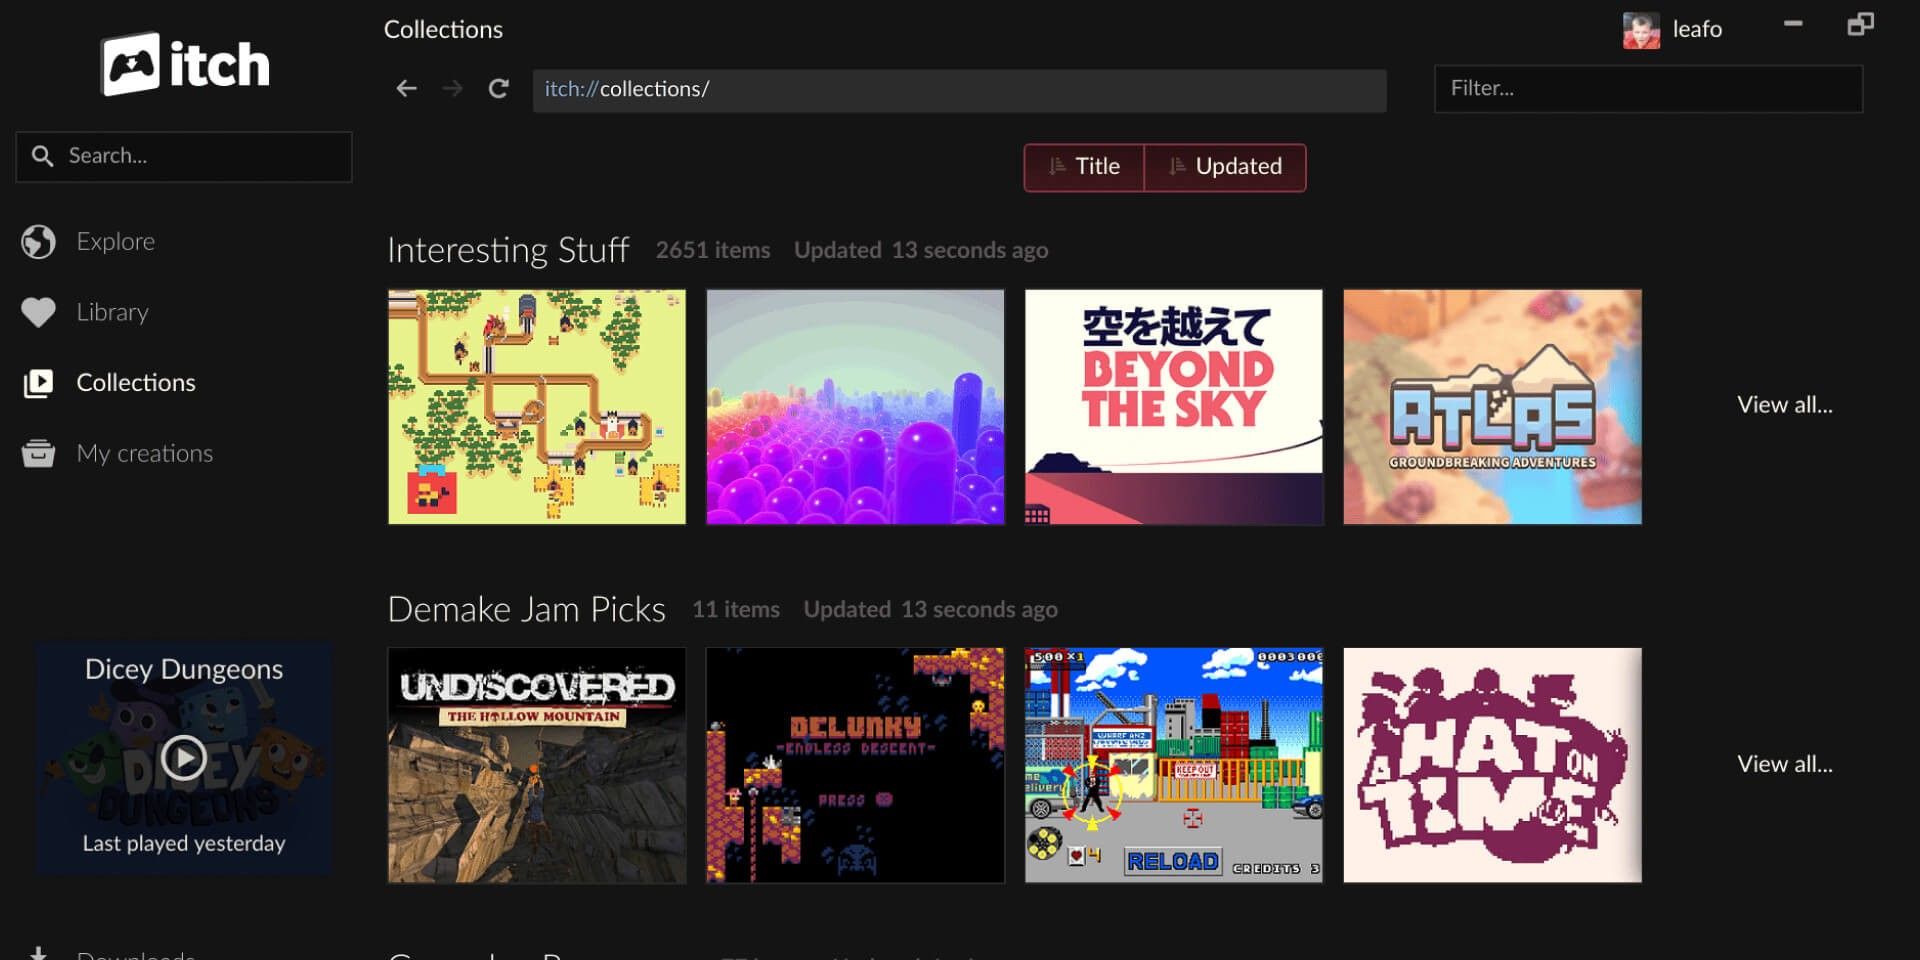Reload the collections page
The image size is (1920, 960).
498,89
